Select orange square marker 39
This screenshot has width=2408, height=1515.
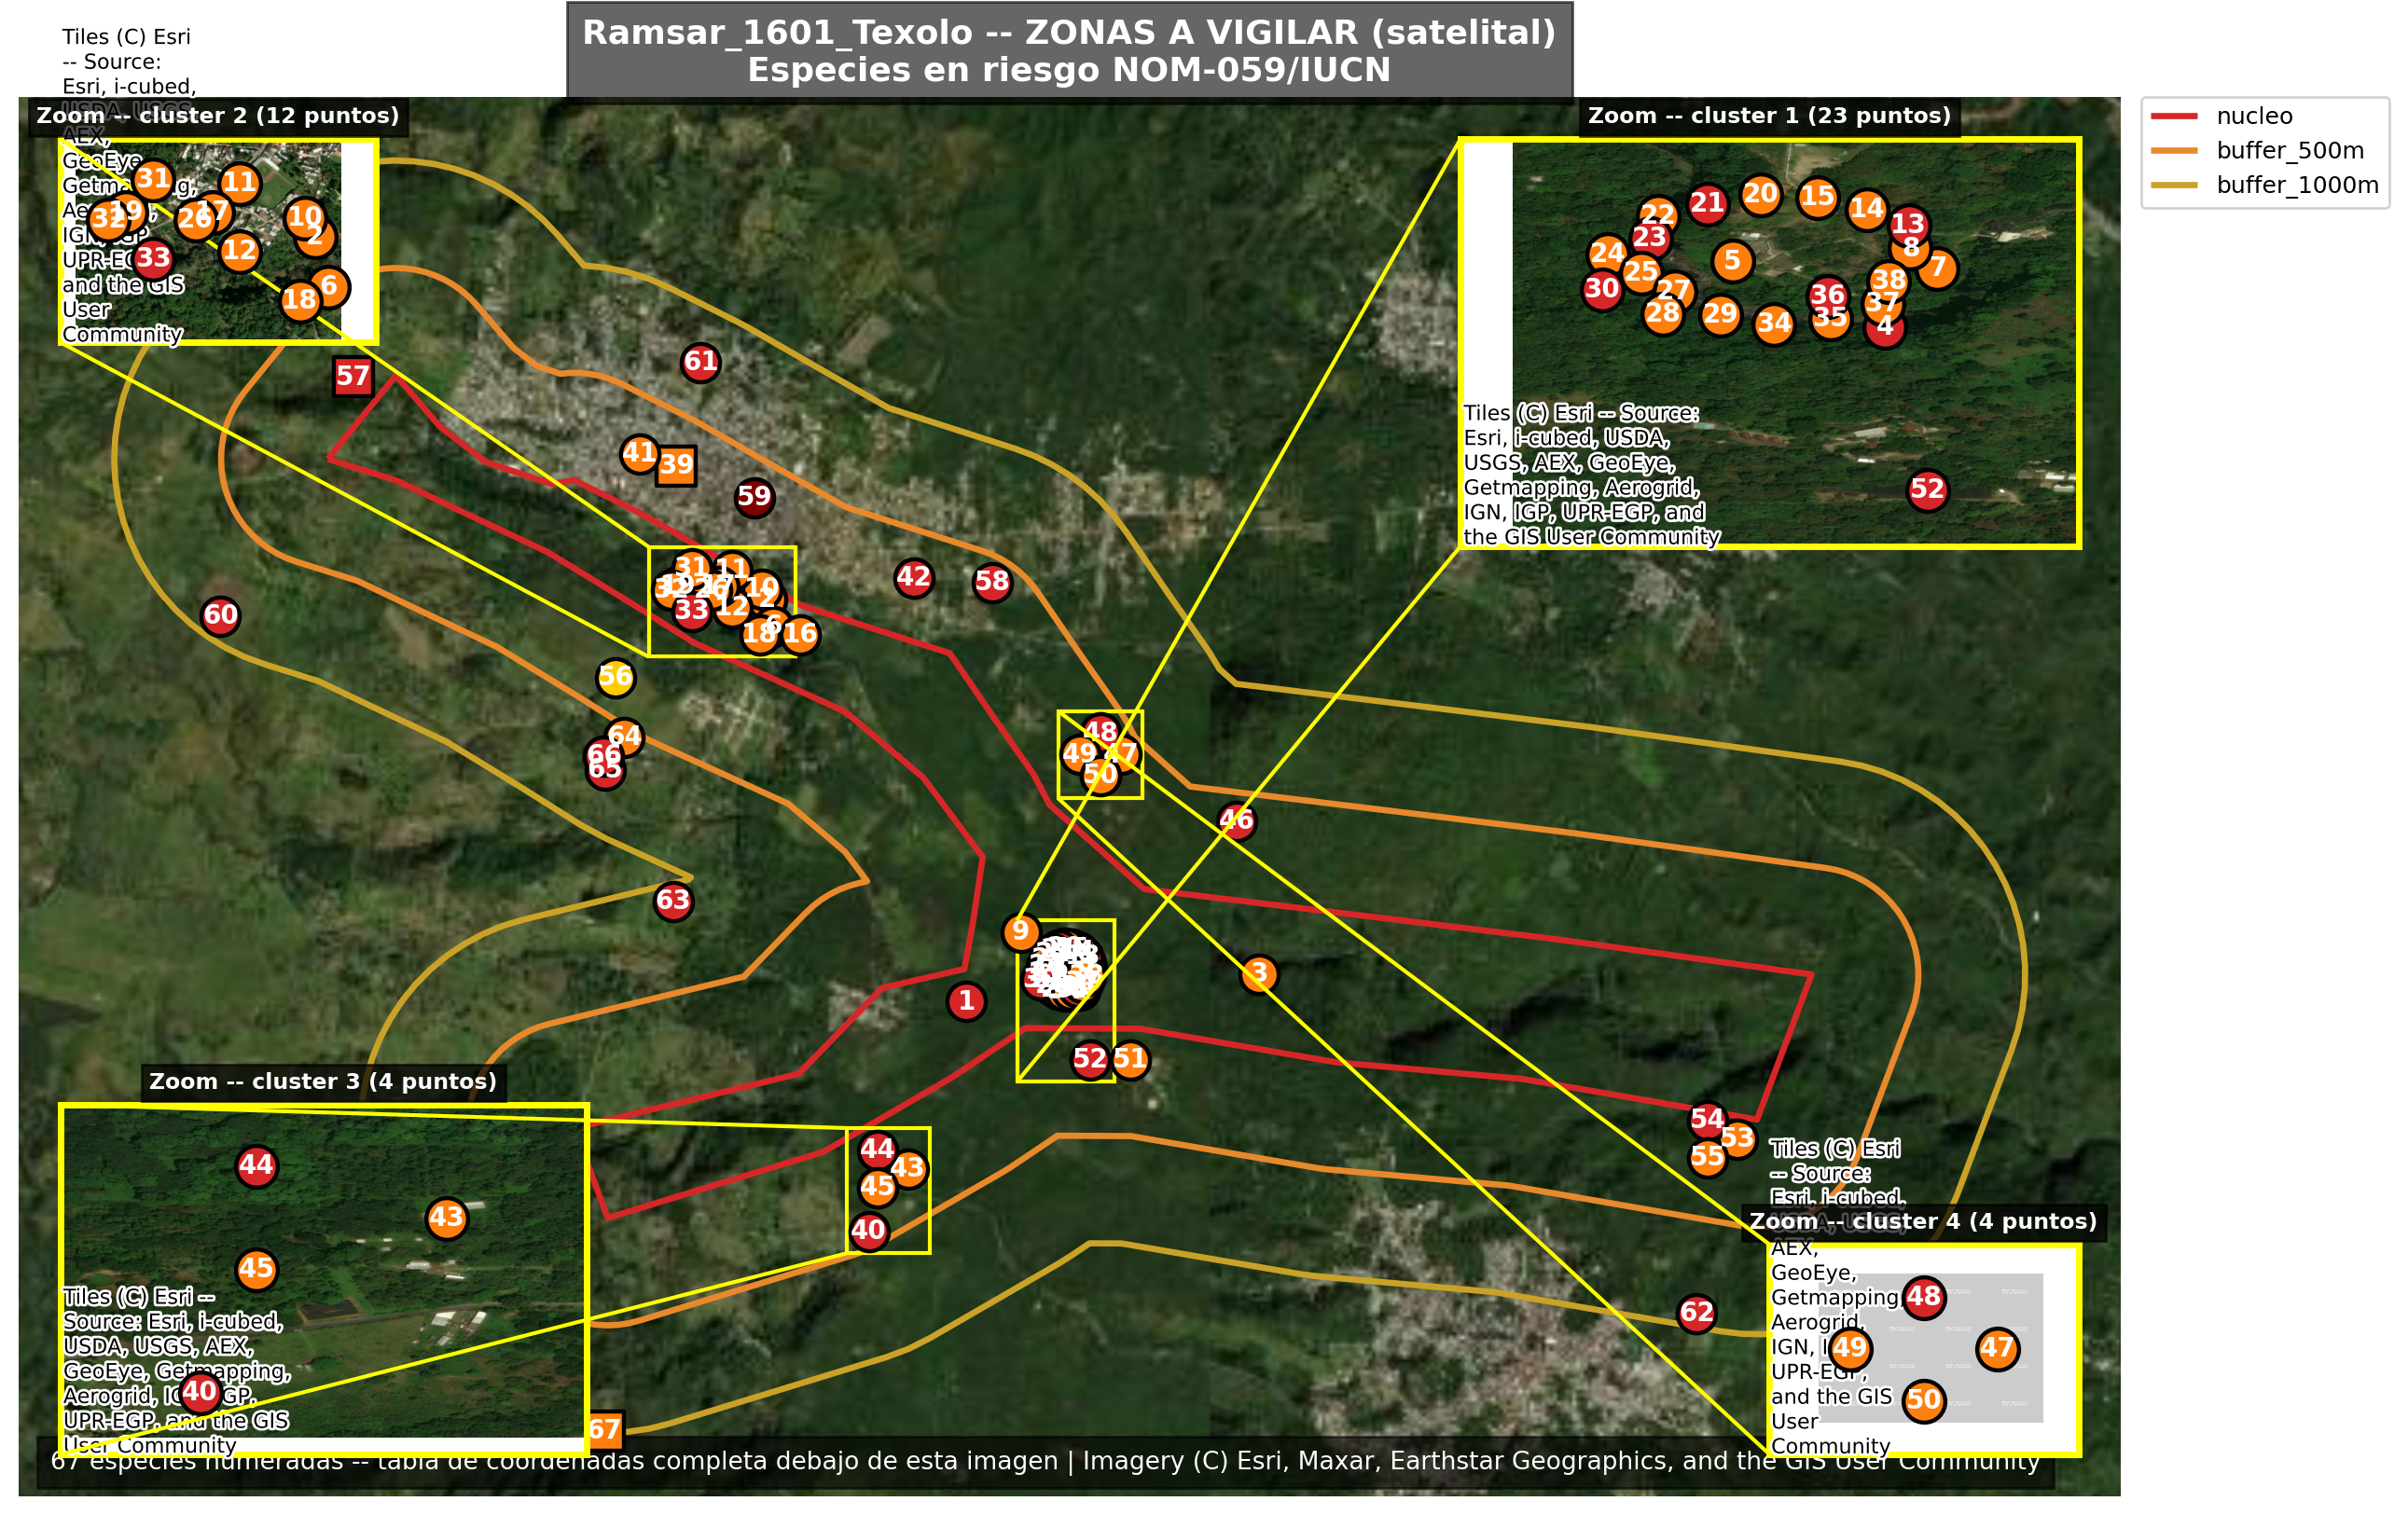click(676, 465)
